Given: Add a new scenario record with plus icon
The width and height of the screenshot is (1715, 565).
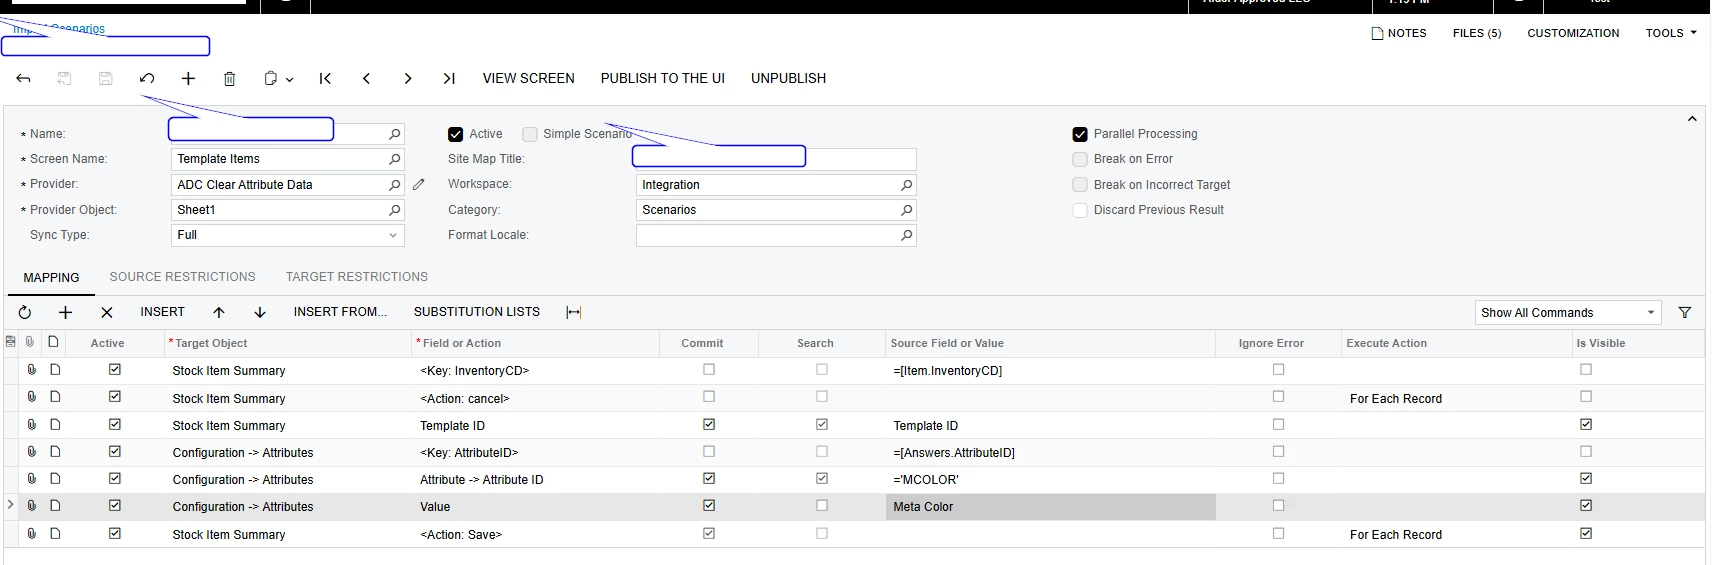Looking at the screenshot, I should [188, 78].
